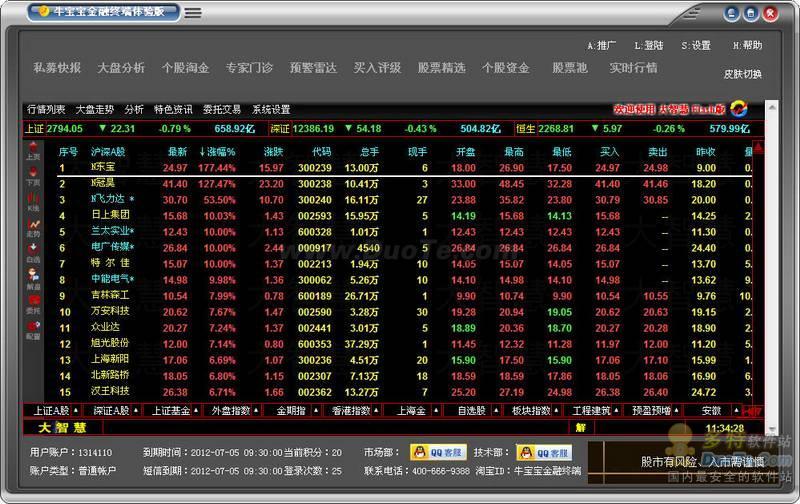Open 解盘 analyst icon in sidebar

click(x=33, y=280)
